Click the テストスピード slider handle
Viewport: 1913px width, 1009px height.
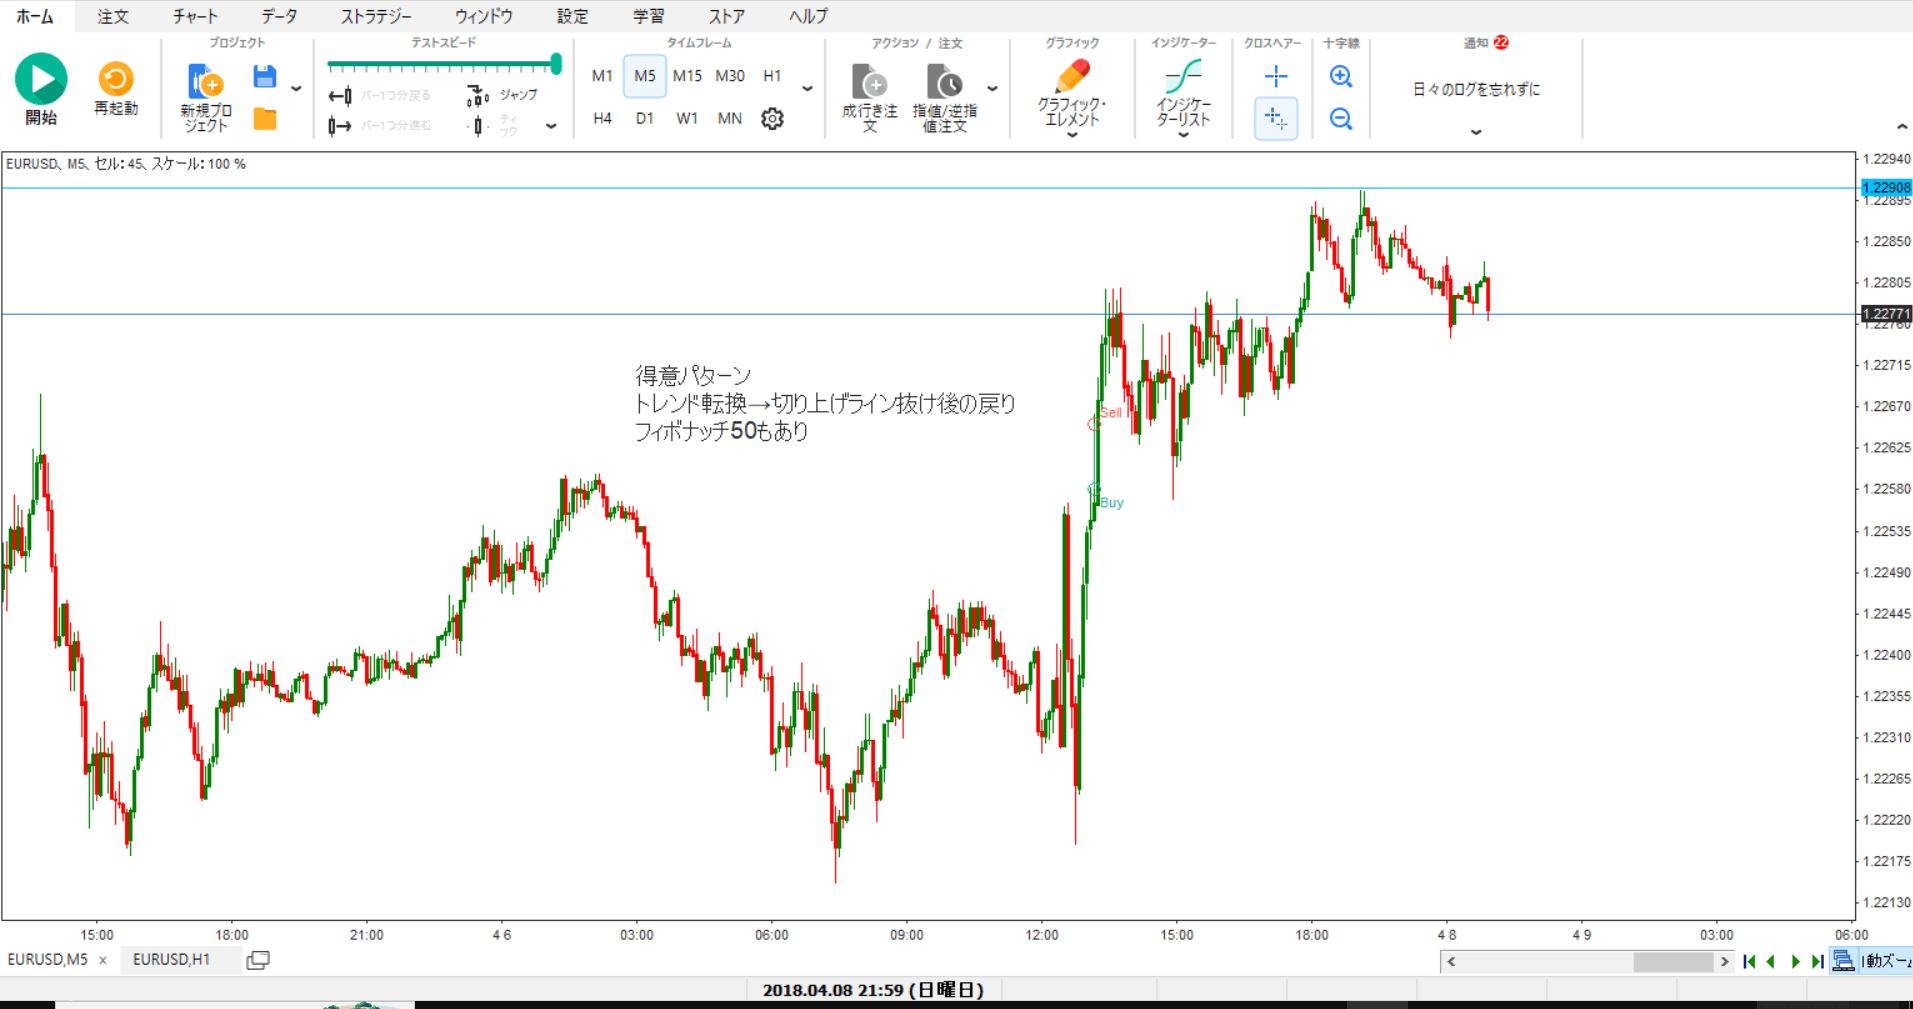(556, 65)
